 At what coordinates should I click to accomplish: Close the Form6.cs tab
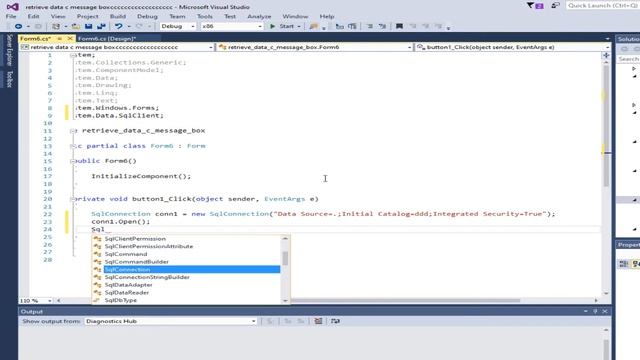[x=70, y=38]
